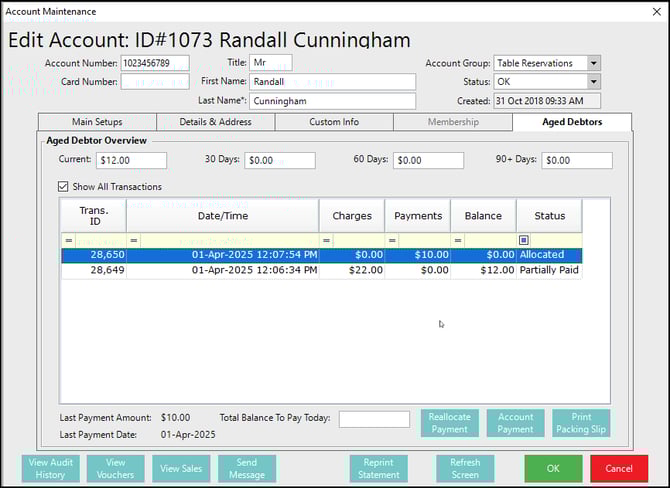This screenshot has width=670, height=488.
Task: Open the Status dropdown showing OK
Action: pos(594,82)
